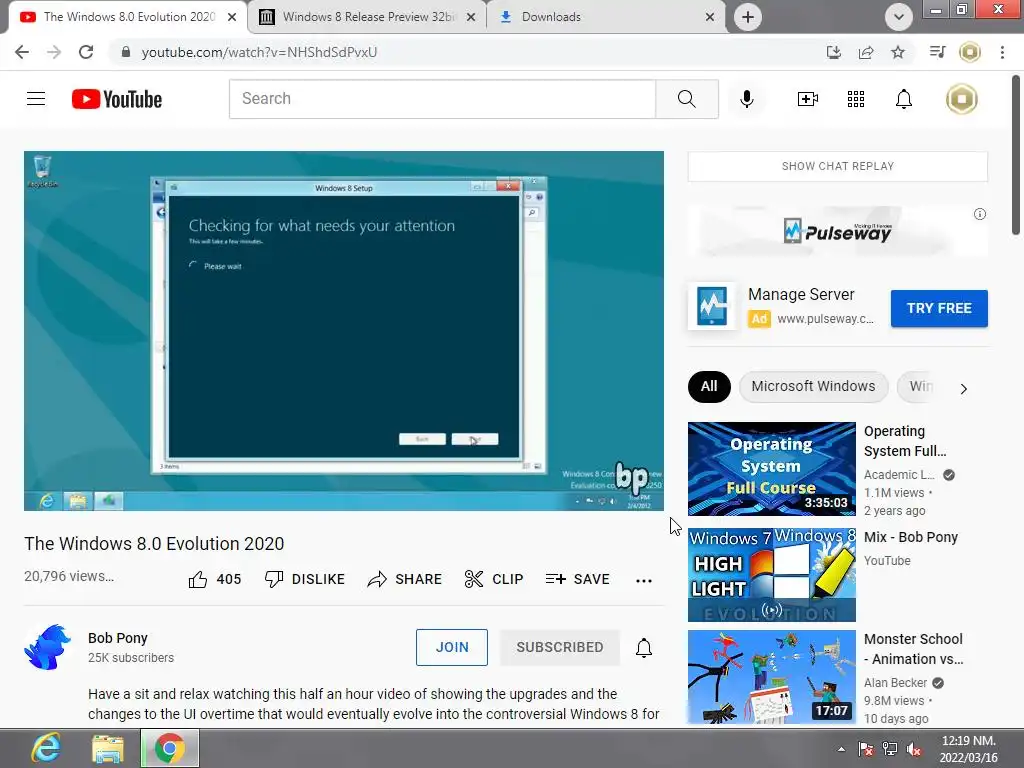Image resolution: width=1024 pixels, height=768 pixels.
Task: Reload the page
Action: (x=86, y=52)
